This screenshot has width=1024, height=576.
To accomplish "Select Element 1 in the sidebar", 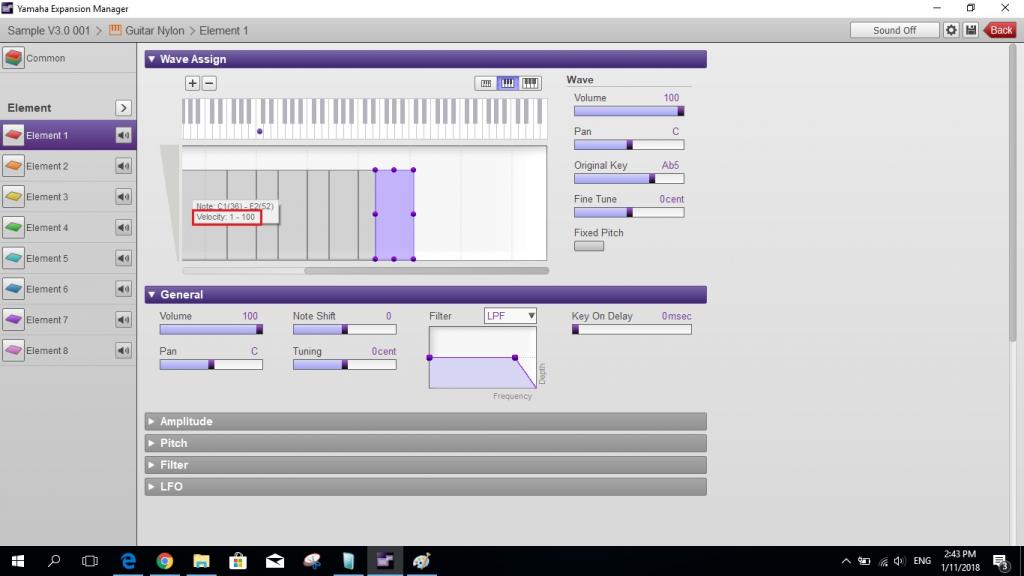I will [68, 135].
